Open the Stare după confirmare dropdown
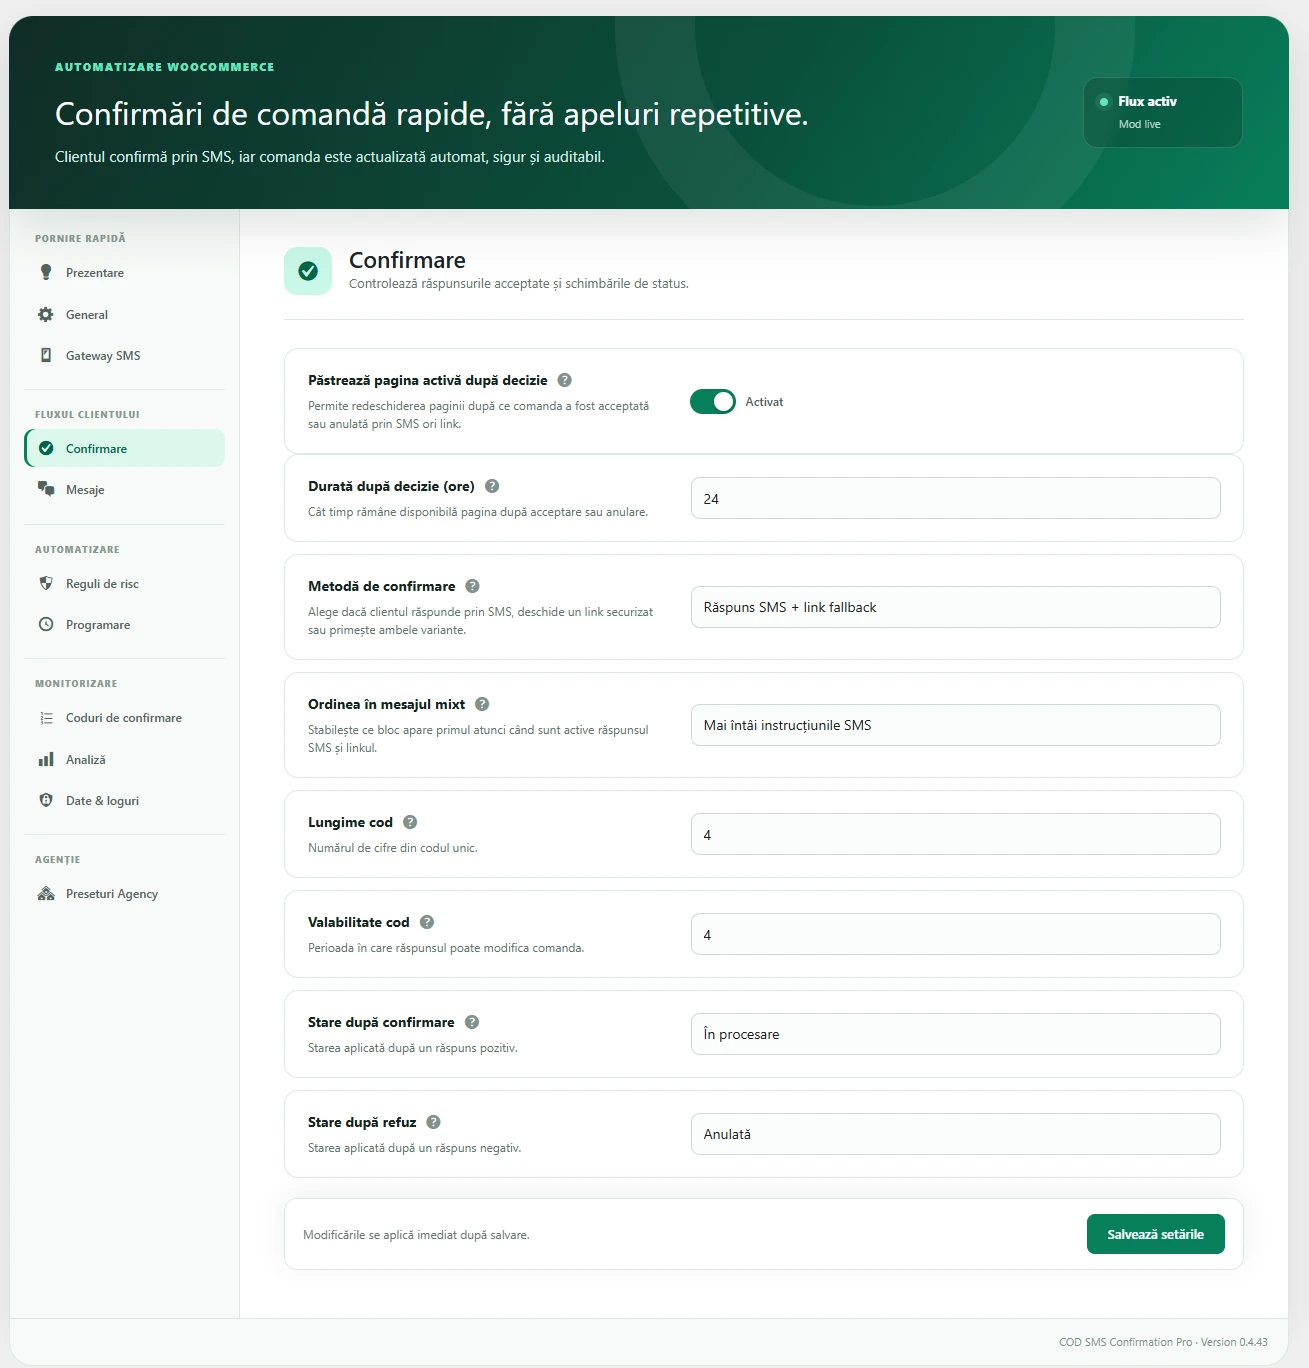This screenshot has width=1309, height=1368. 955,1034
